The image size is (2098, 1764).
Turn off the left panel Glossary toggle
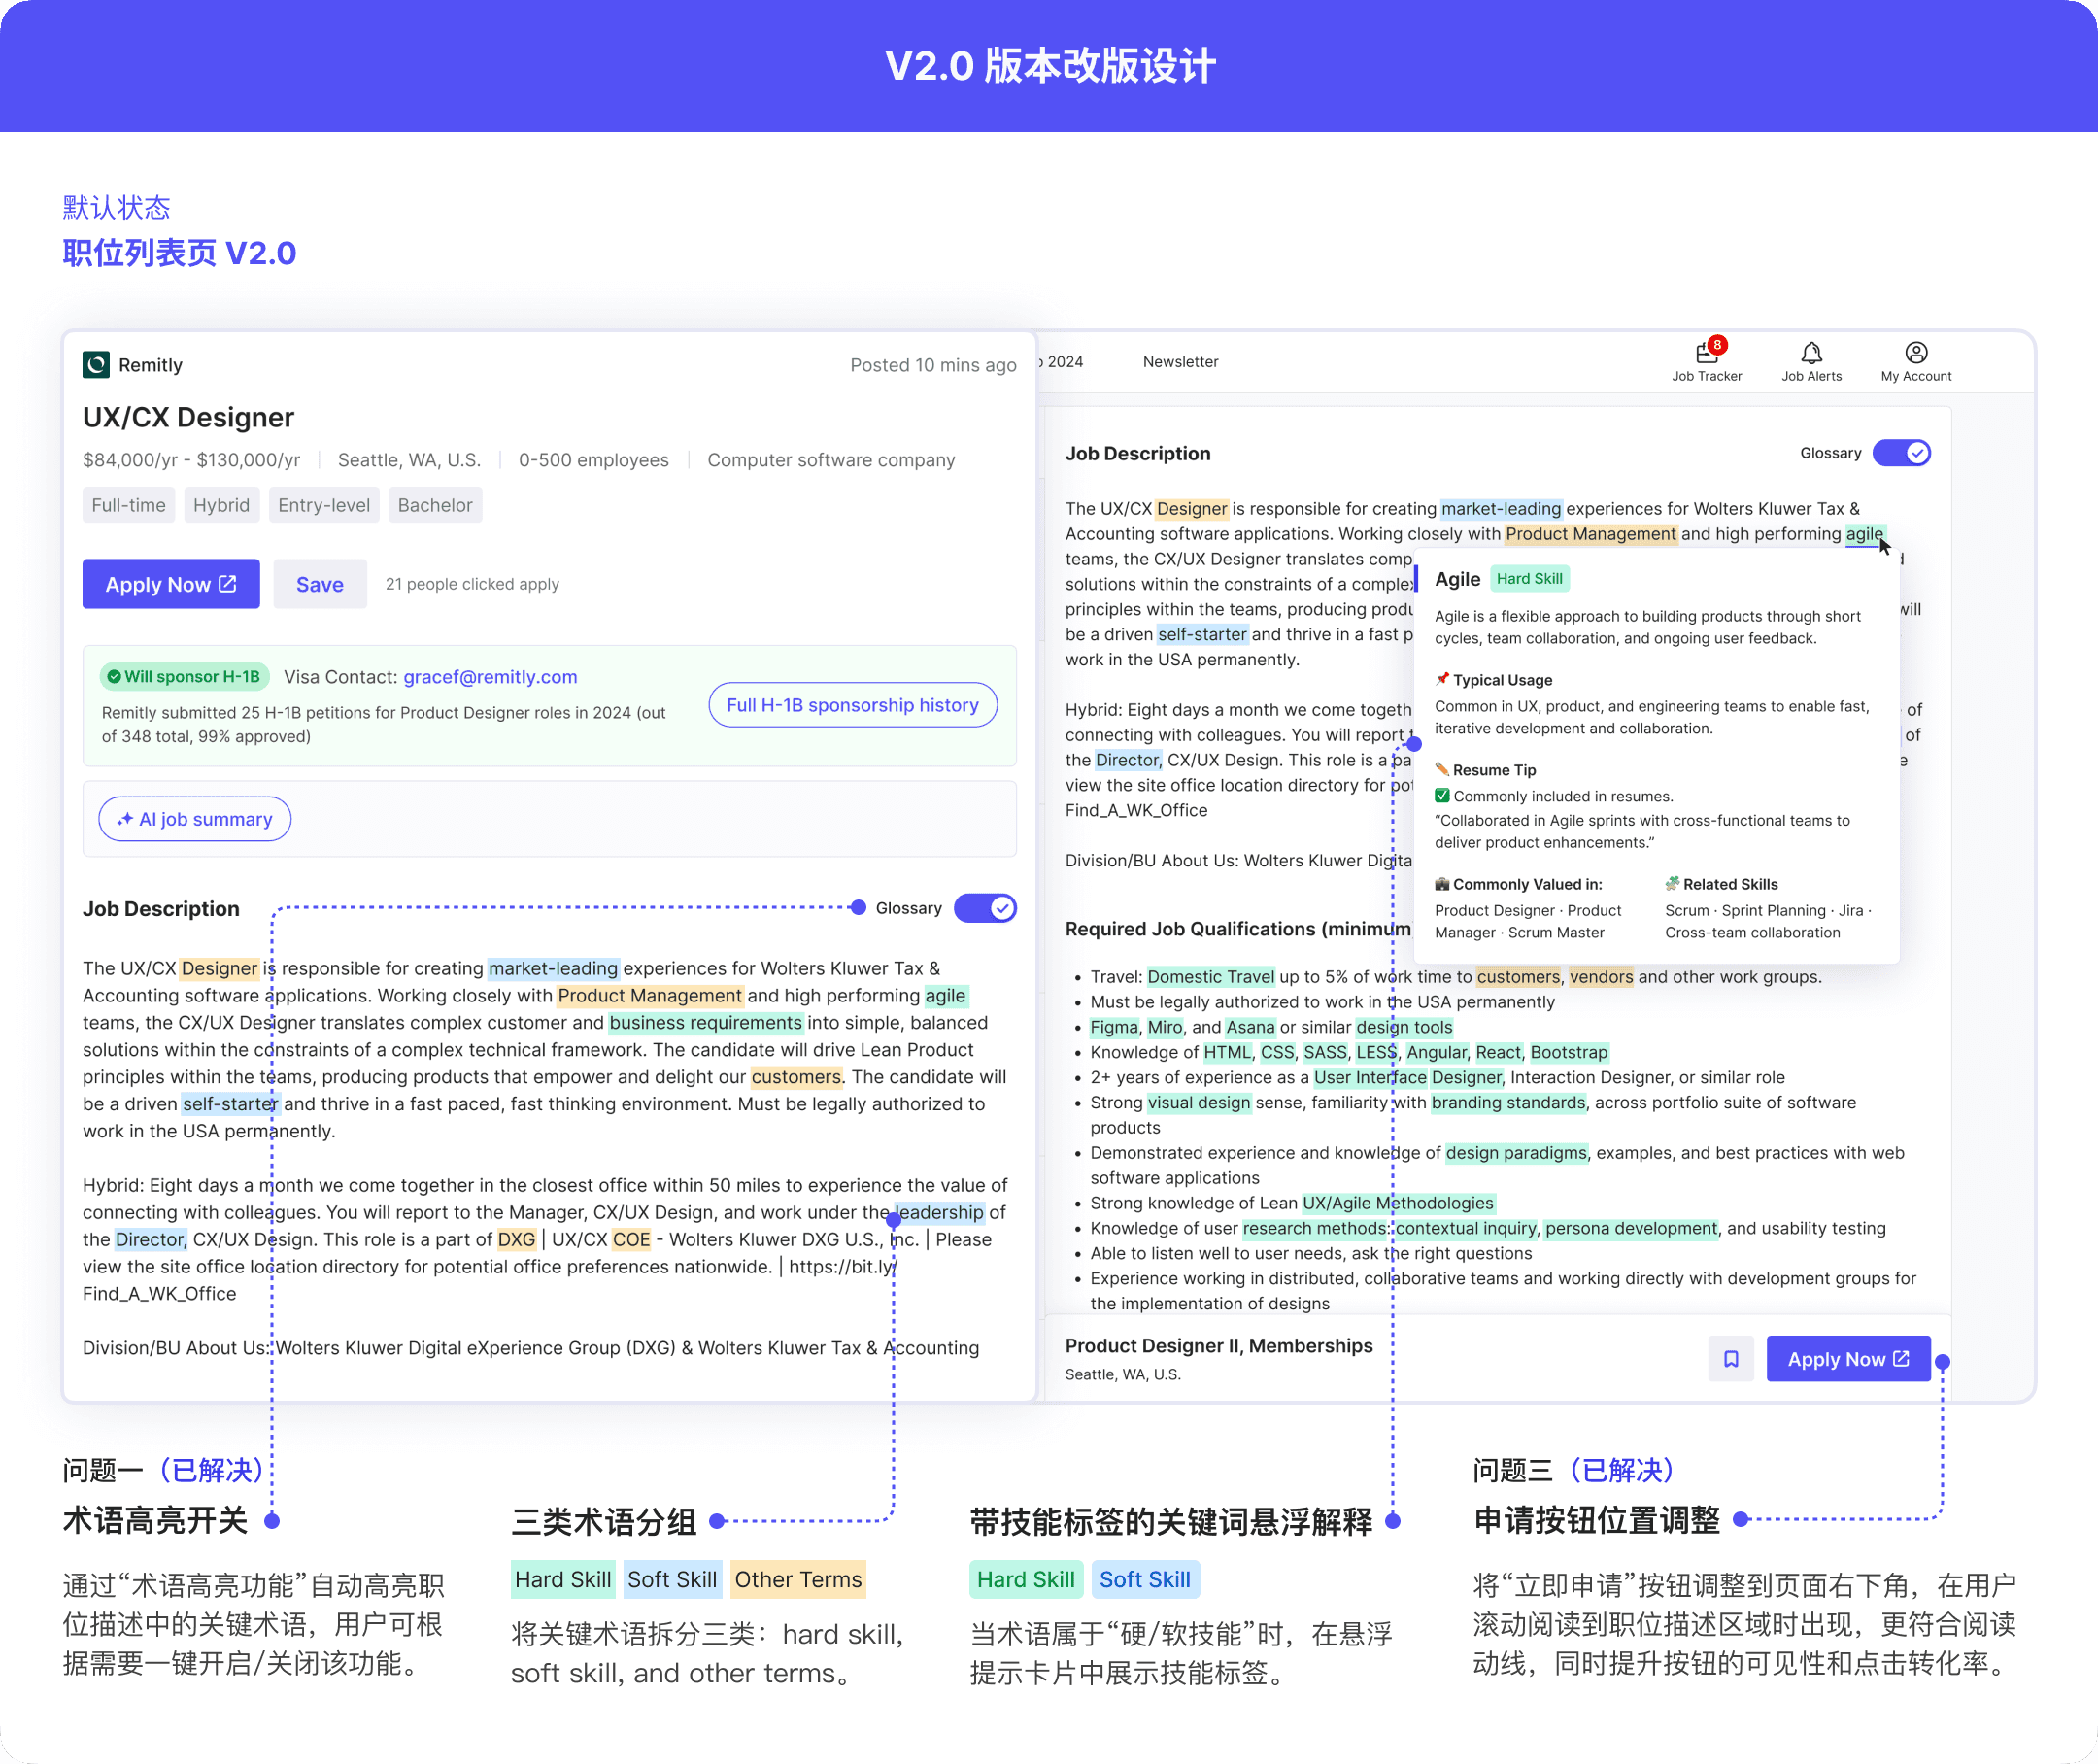tap(985, 908)
